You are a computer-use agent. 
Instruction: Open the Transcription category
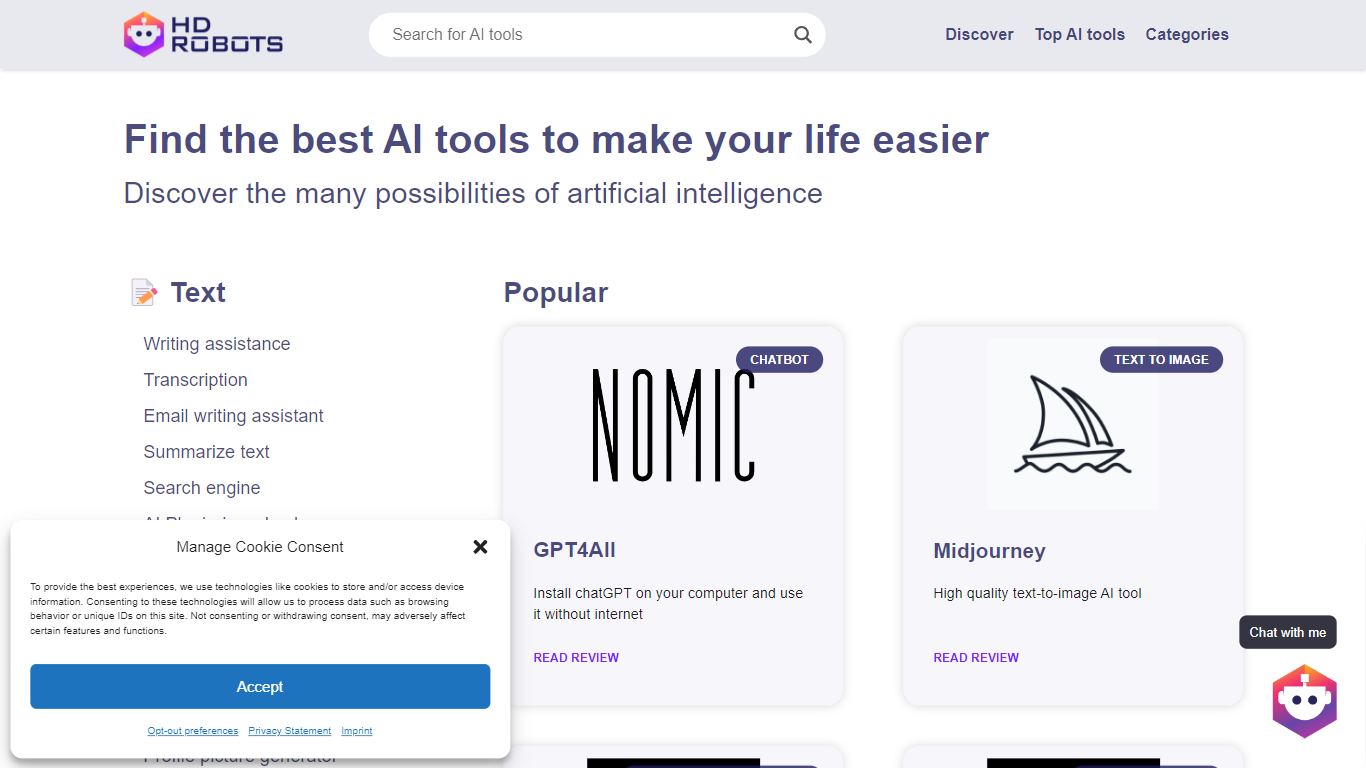pyautogui.click(x=195, y=380)
